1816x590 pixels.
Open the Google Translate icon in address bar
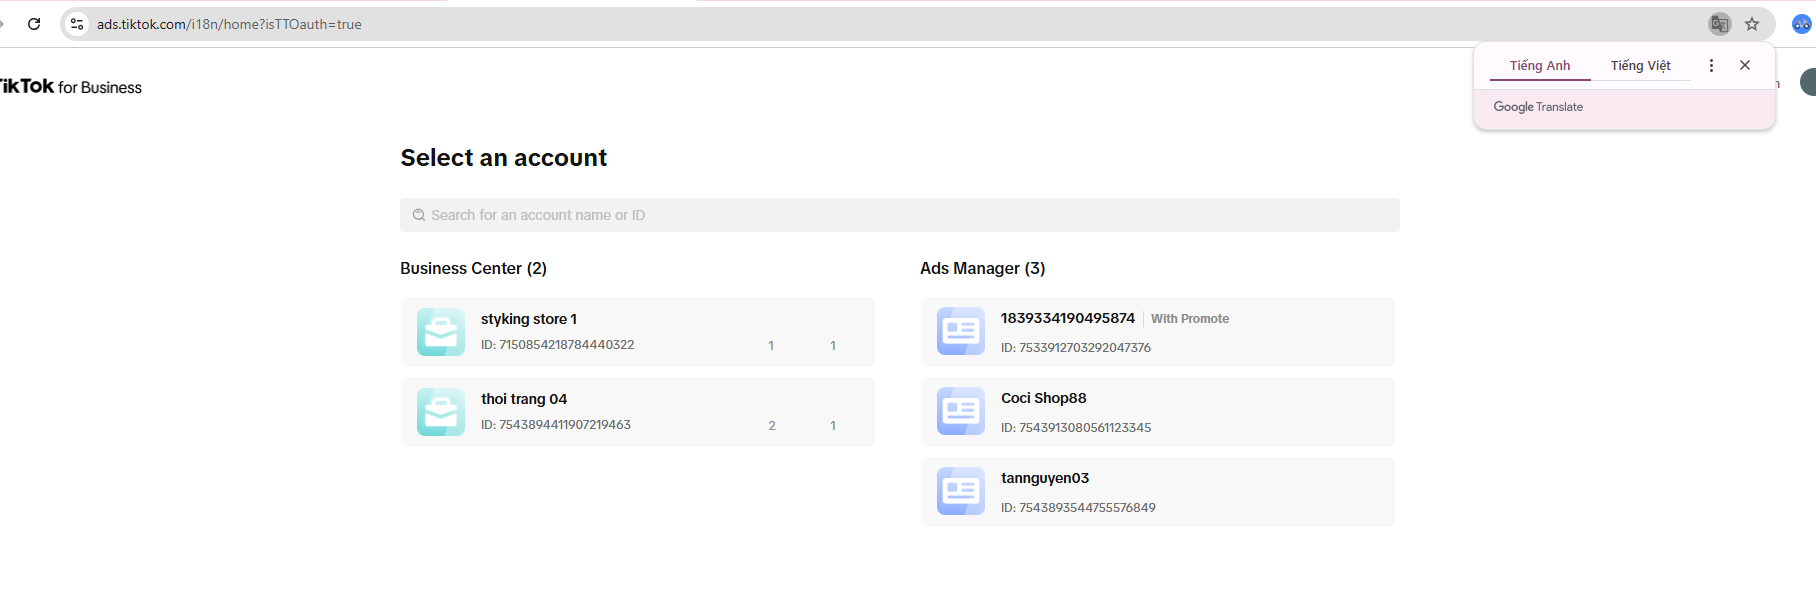pos(1720,24)
